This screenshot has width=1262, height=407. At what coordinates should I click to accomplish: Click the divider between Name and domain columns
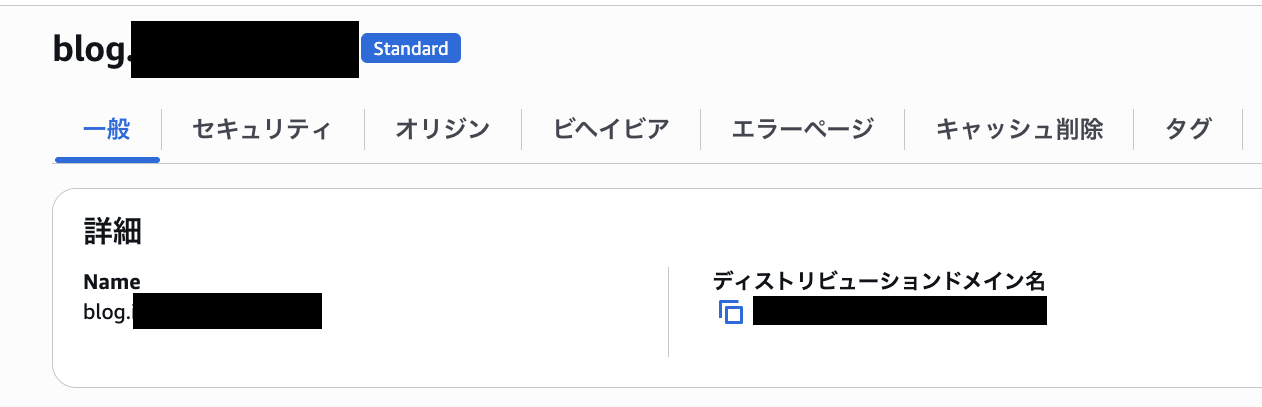(x=668, y=312)
